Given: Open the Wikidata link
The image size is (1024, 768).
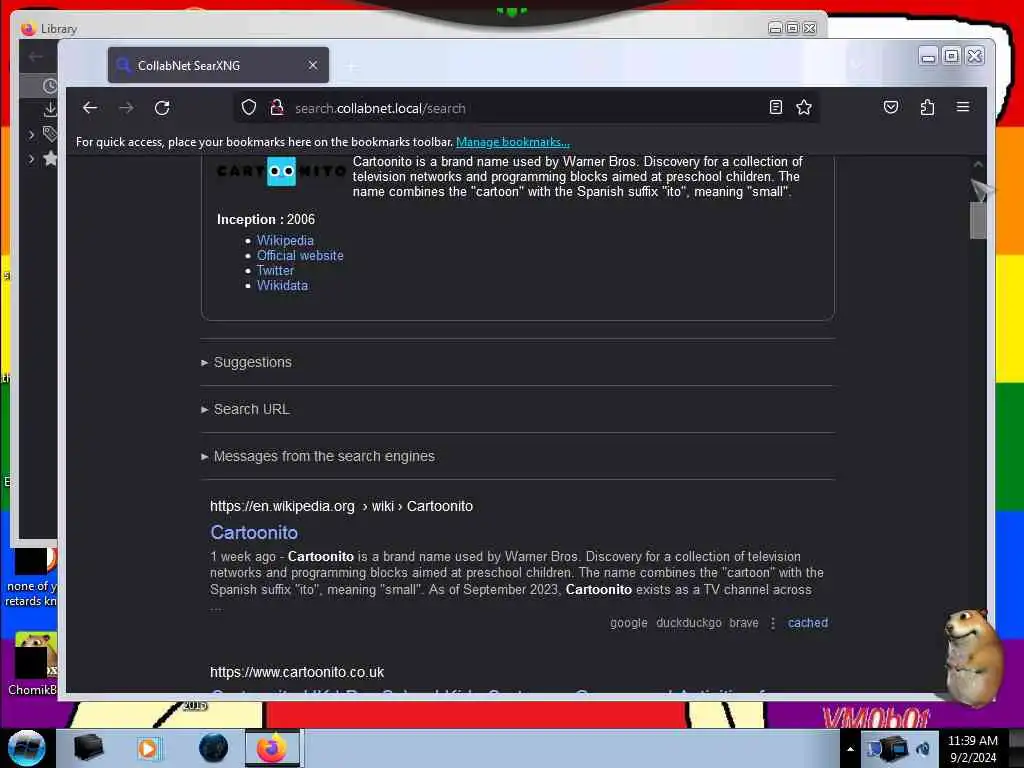Looking at the screenshot, I should click(282, 285).
